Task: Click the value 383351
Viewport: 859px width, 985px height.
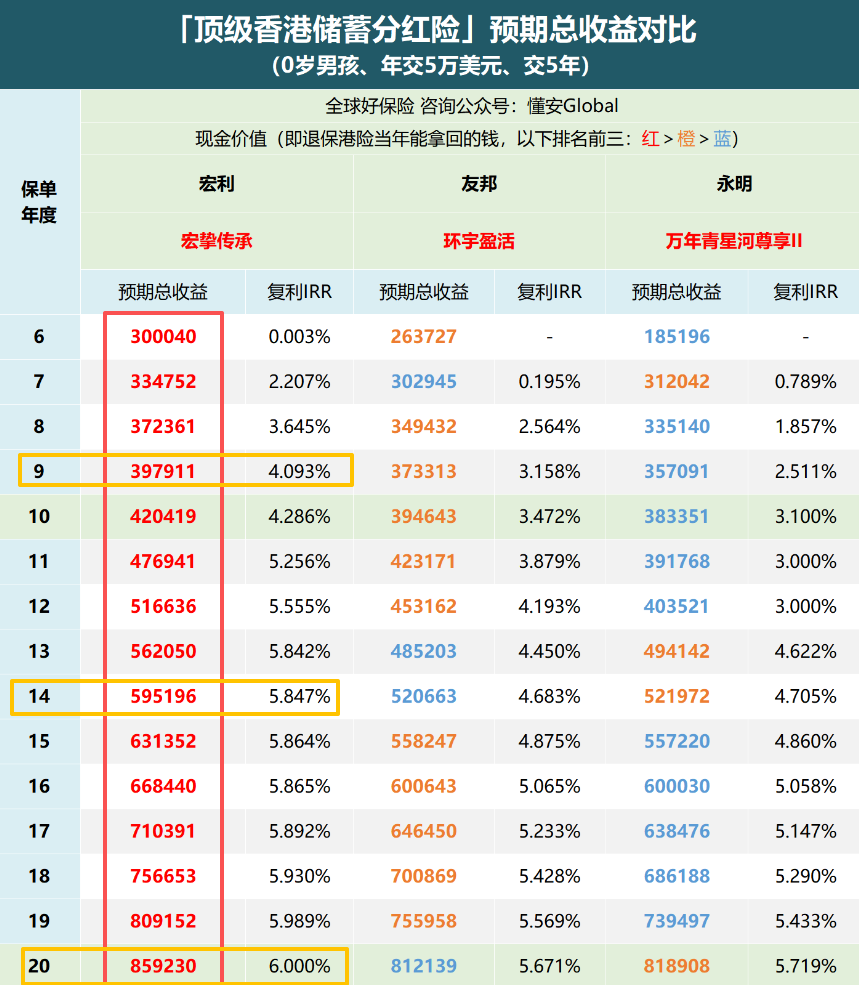Action: coord(677,516)
